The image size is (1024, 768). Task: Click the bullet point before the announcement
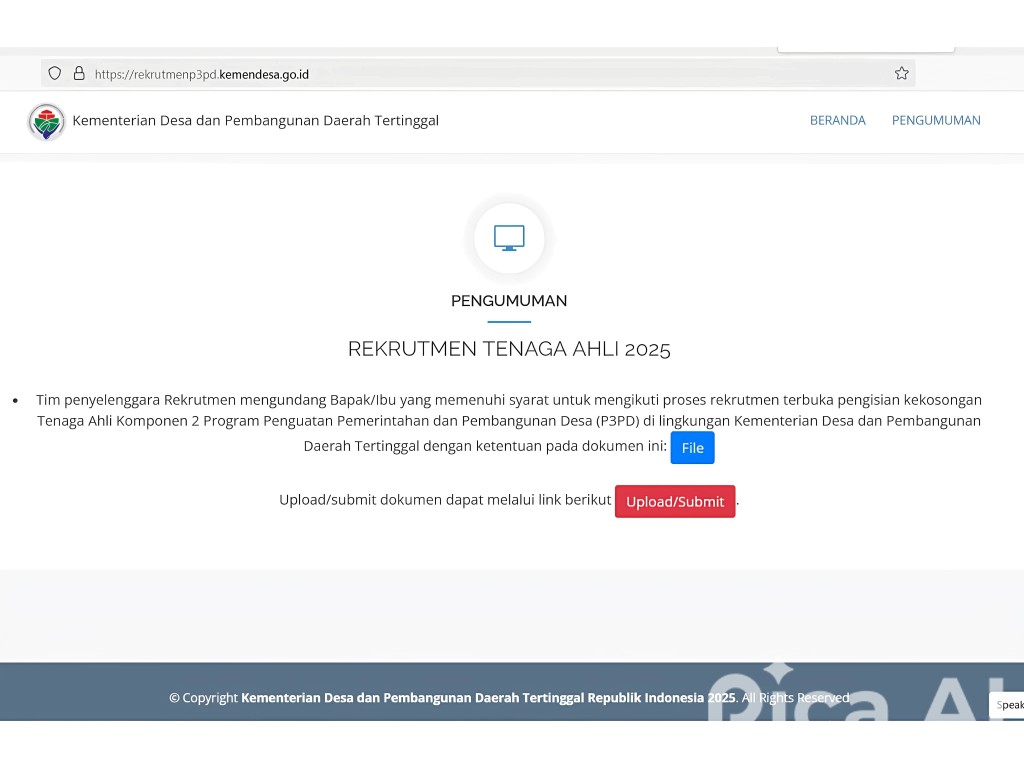click(15, 400)
